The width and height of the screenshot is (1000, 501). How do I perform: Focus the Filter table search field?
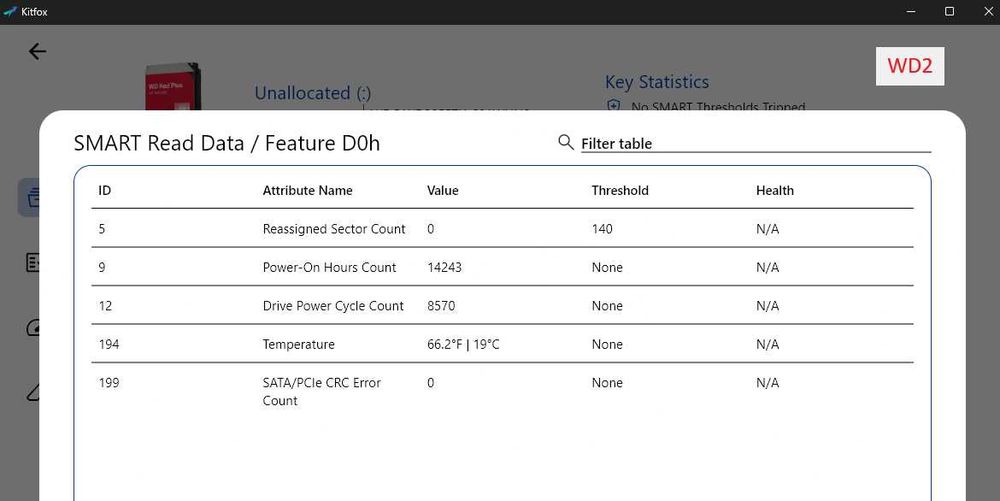point(756,143)
